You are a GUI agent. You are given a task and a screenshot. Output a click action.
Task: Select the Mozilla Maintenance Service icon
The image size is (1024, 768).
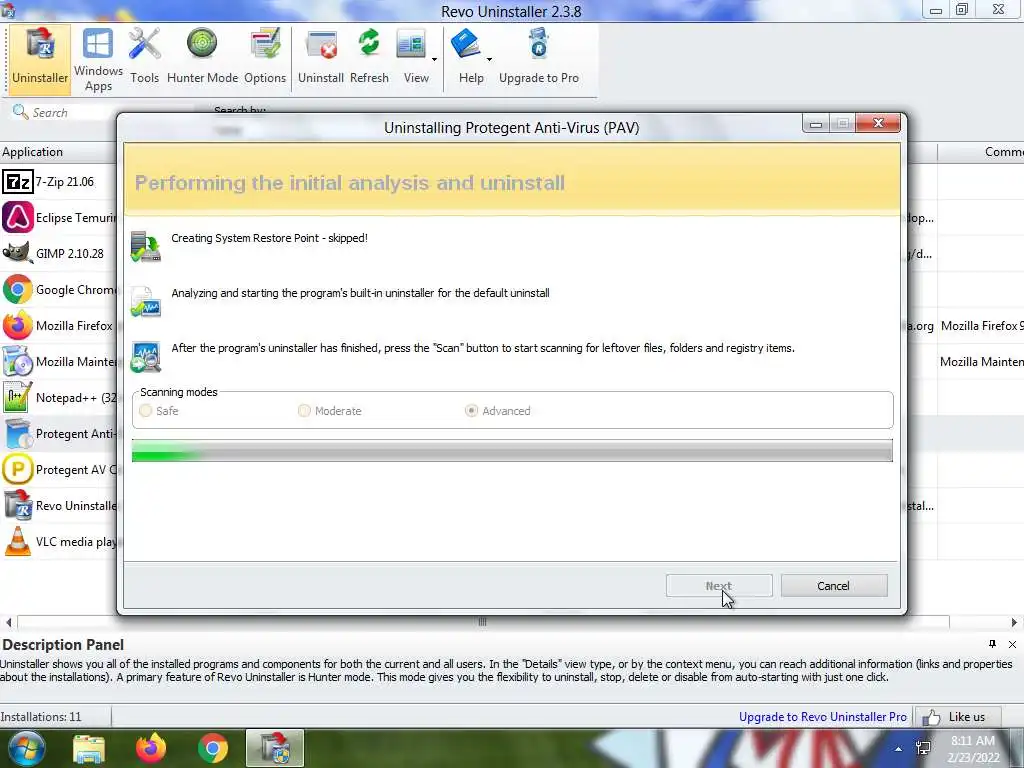click(18, 361)
